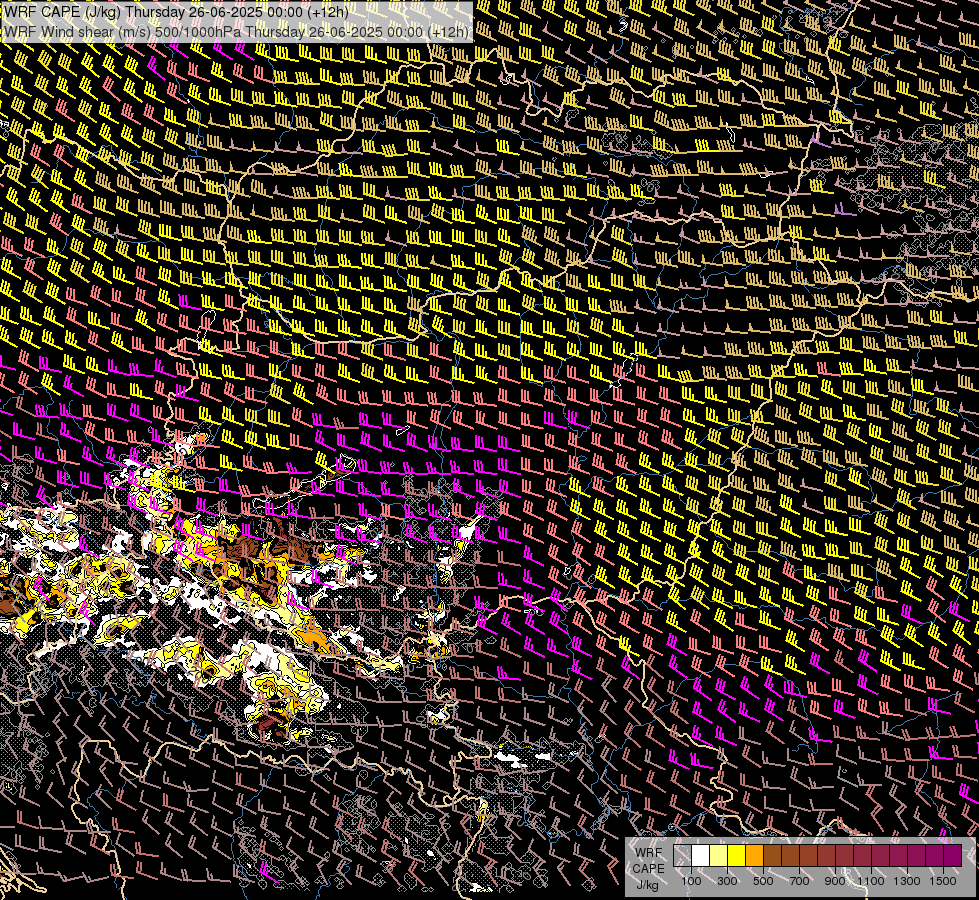Click the legend value 1500
Screen dimensions: 979x900
click(943, 881)
